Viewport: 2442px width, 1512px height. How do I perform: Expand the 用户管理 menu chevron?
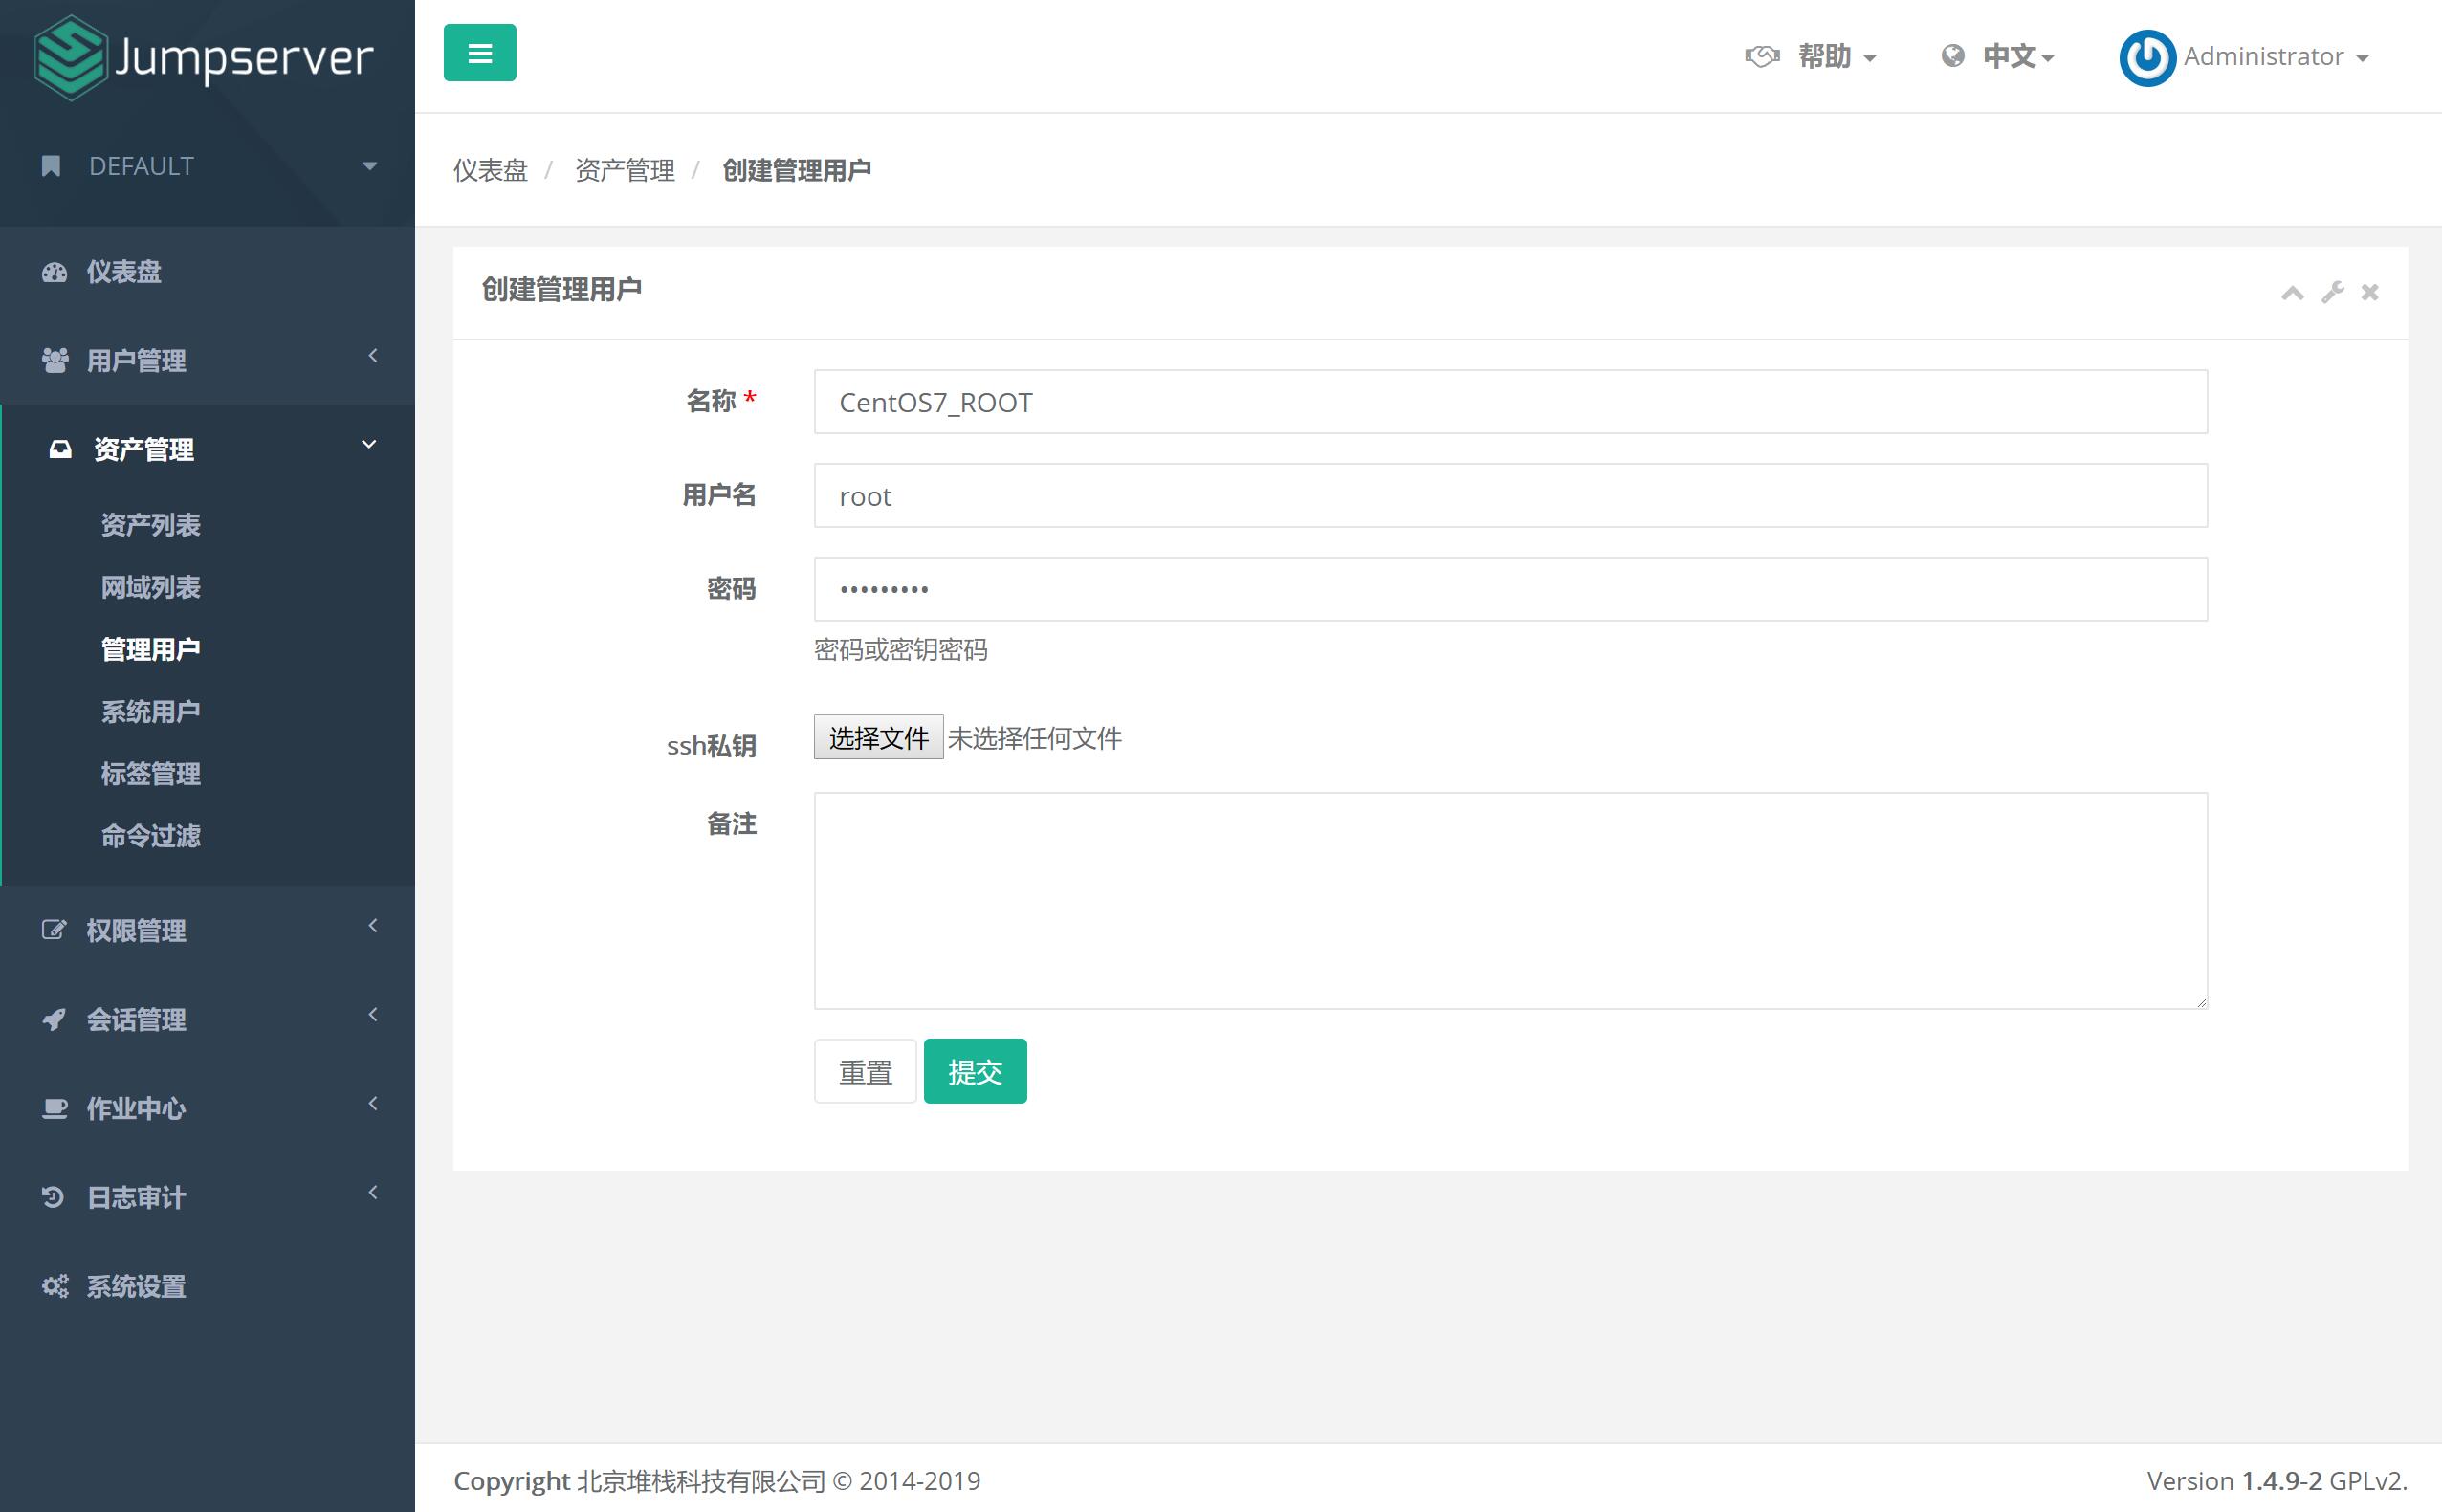373,356
